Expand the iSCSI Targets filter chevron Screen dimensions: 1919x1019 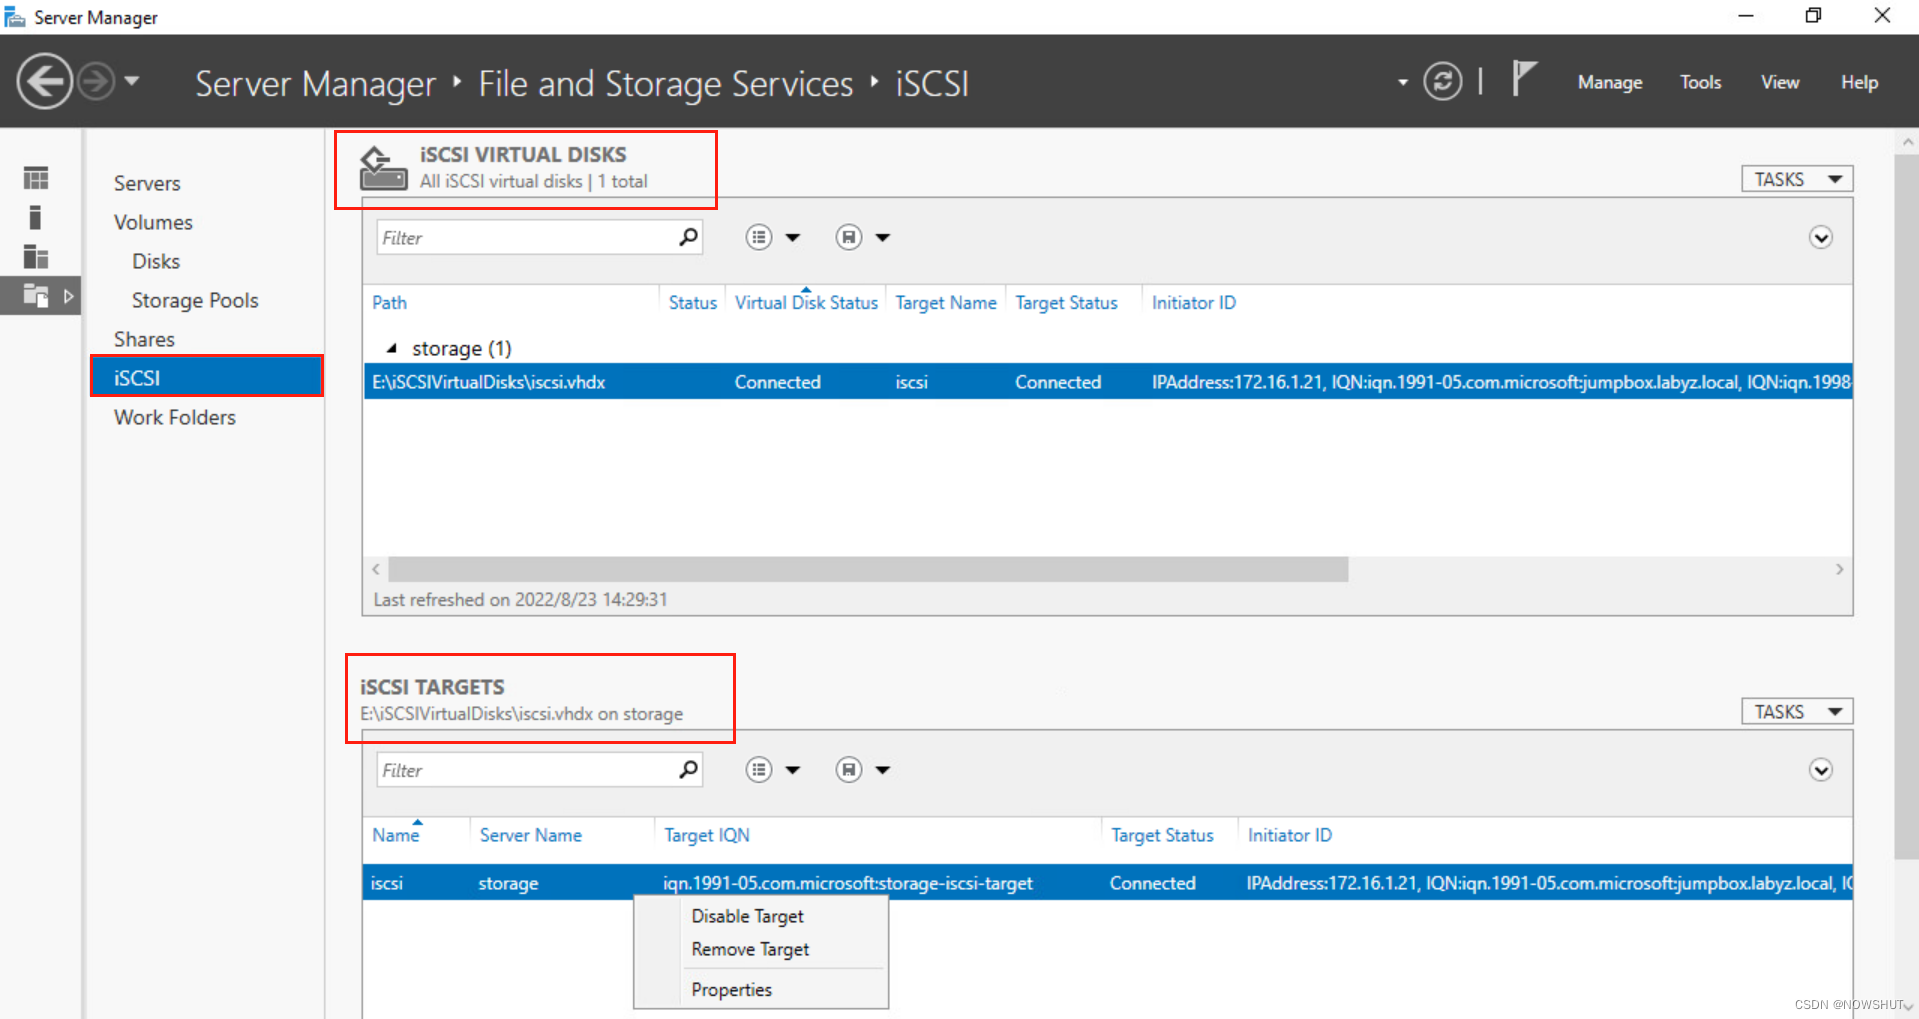(1821, 770)
